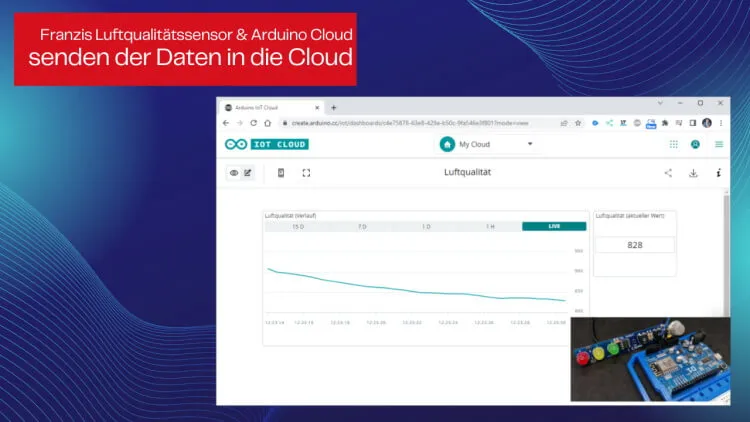
Task: Open the hamburger menu in IoT Cloud header
Action: 718,144
